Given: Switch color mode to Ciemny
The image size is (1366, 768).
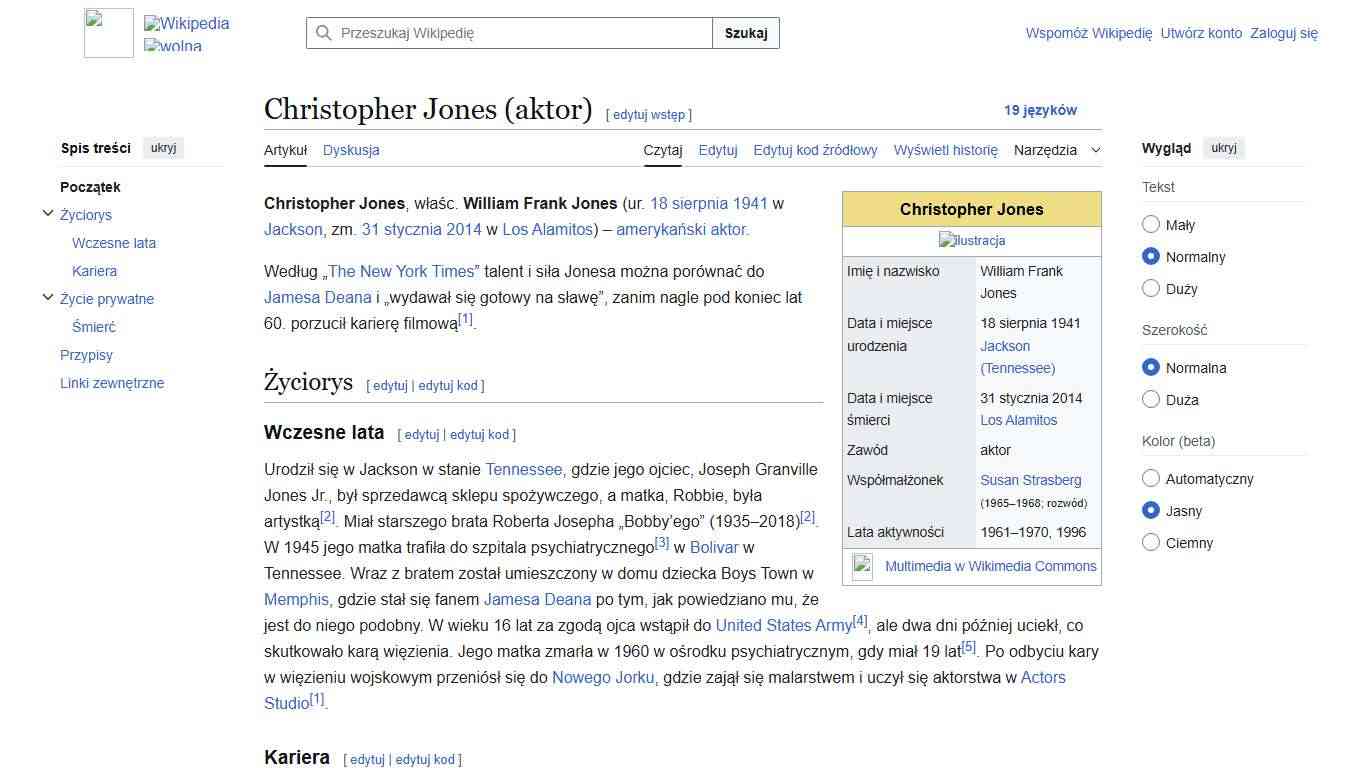Looking at the screenshot, I should (1151, 542).
